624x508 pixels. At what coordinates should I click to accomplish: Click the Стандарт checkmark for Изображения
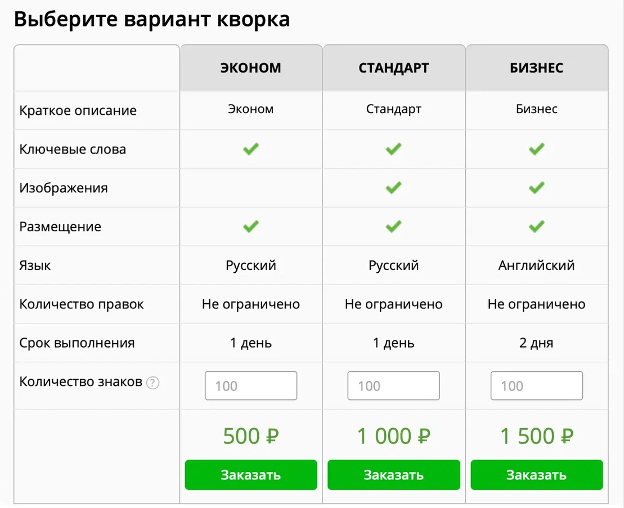tap(394, 187)
